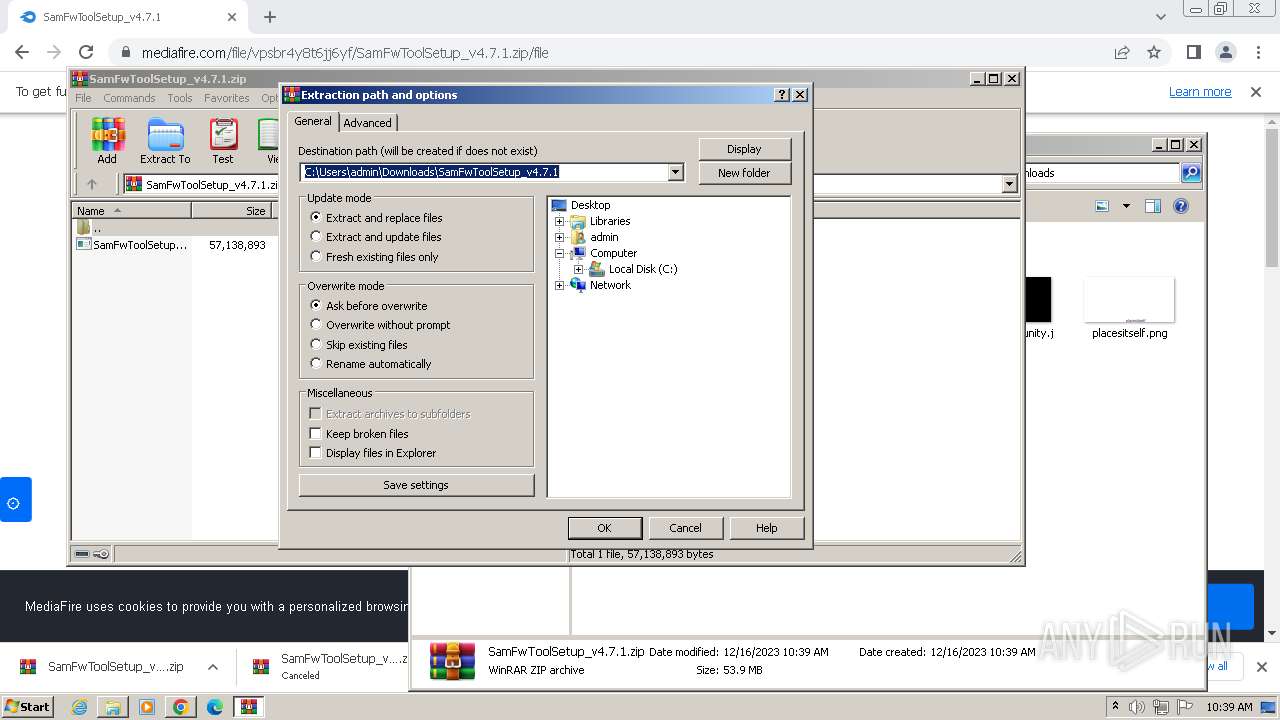Expand Libraries tree node

tap(560, 221)
